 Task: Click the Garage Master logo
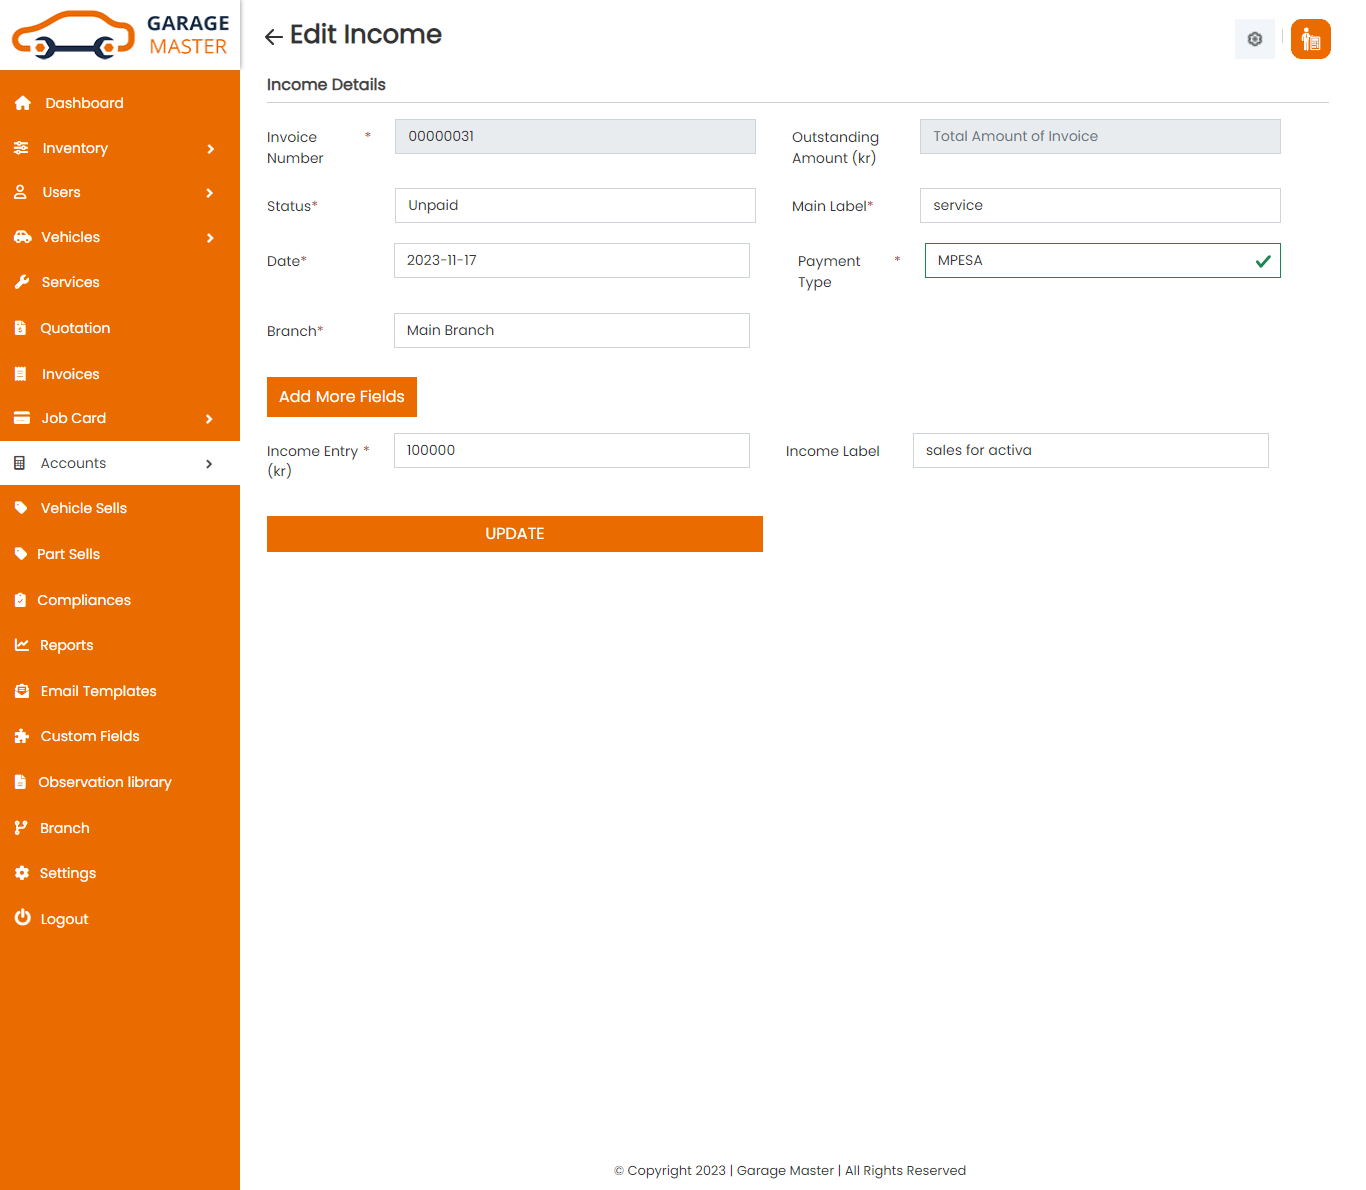coord(120,35)
